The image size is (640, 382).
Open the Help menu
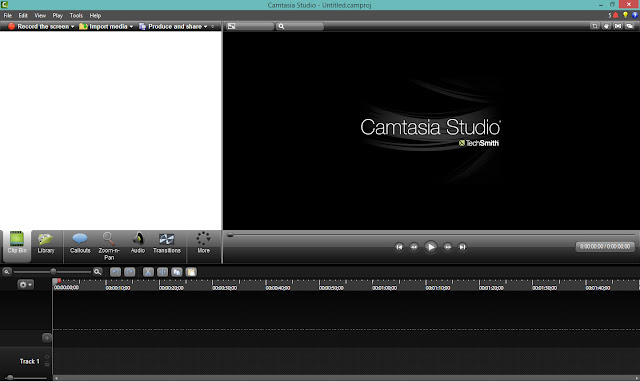tap(95, 16)
